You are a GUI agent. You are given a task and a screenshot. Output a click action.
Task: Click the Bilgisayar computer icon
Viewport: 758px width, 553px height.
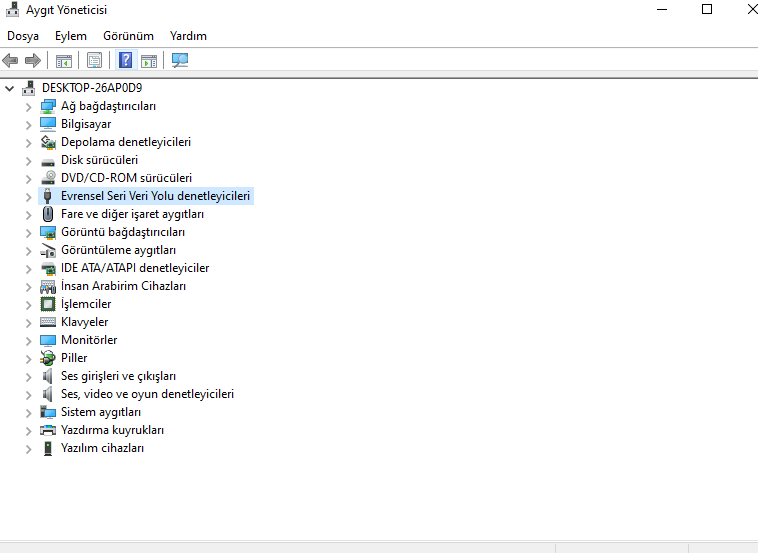tap(48, 124)
